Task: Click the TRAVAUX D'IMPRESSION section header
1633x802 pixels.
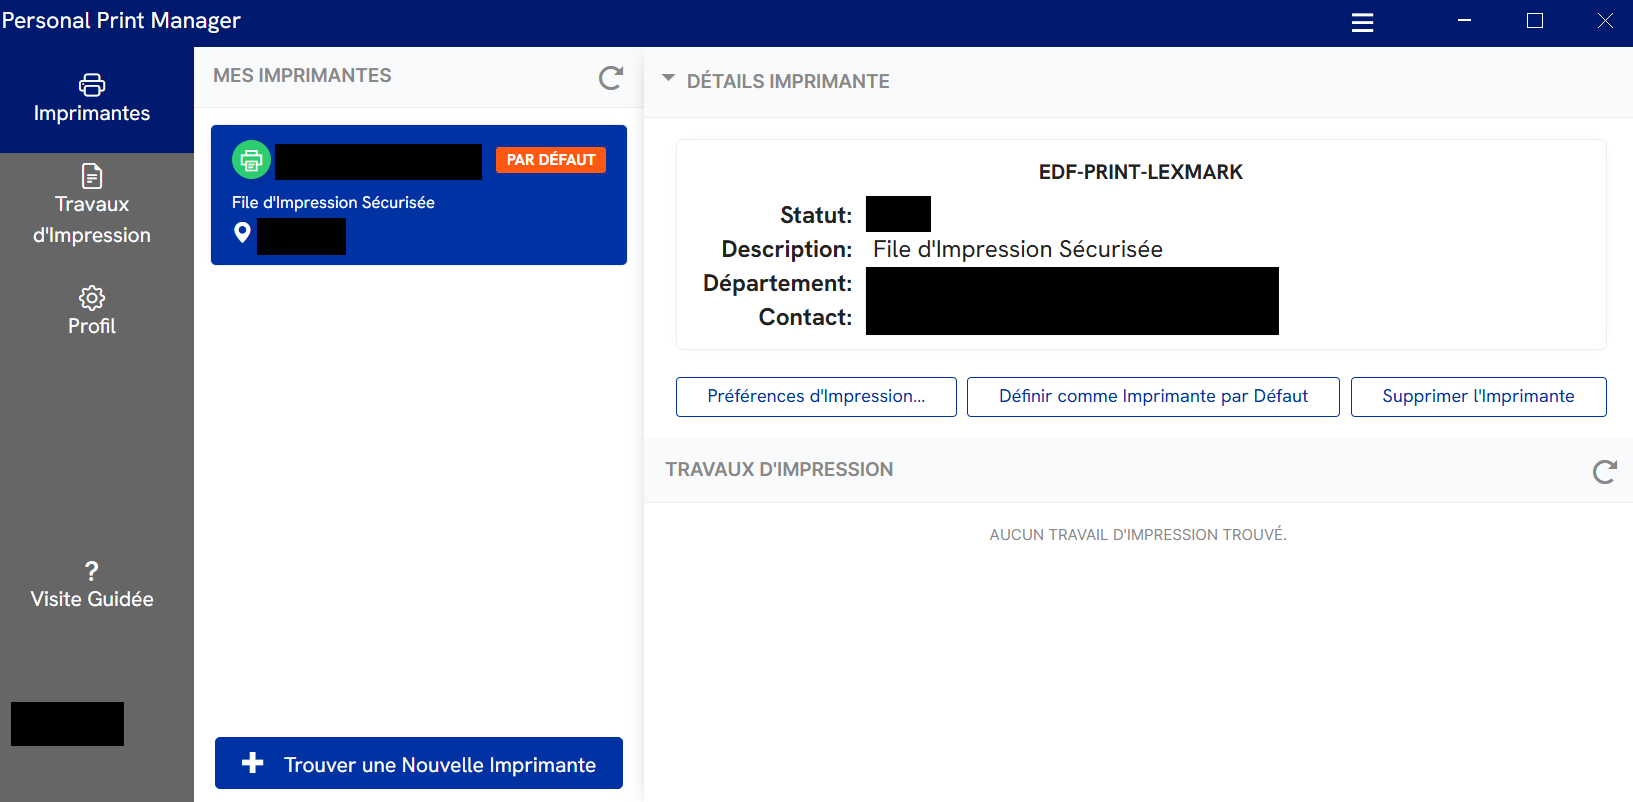Action: point(779,470)
